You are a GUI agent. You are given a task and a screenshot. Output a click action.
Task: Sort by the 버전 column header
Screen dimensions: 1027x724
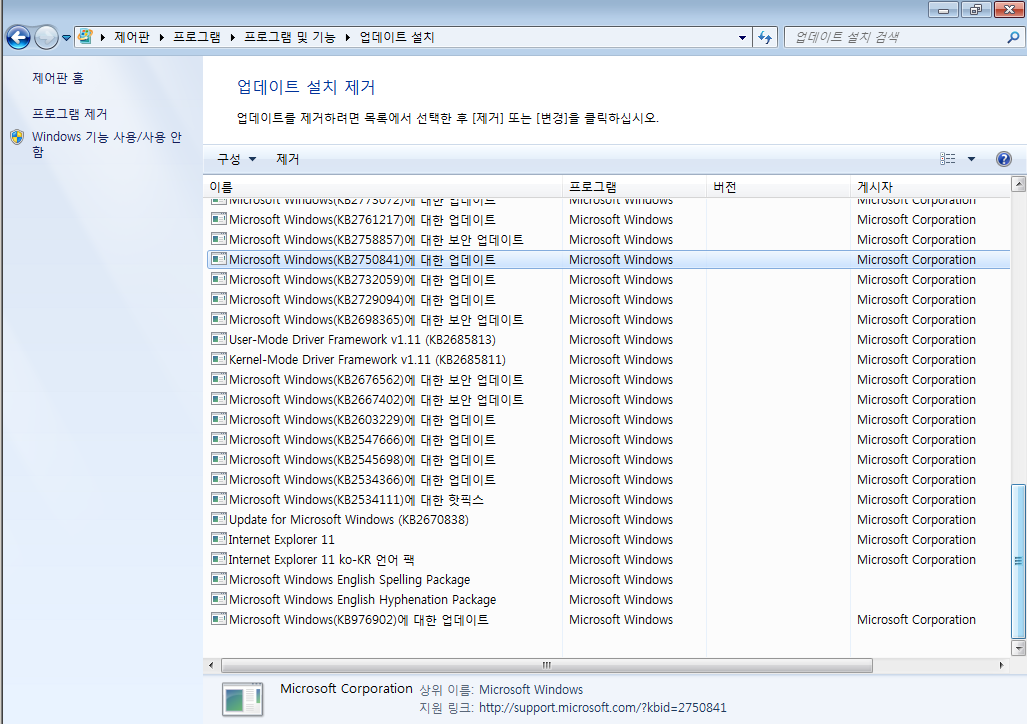(x=778, y=187)
